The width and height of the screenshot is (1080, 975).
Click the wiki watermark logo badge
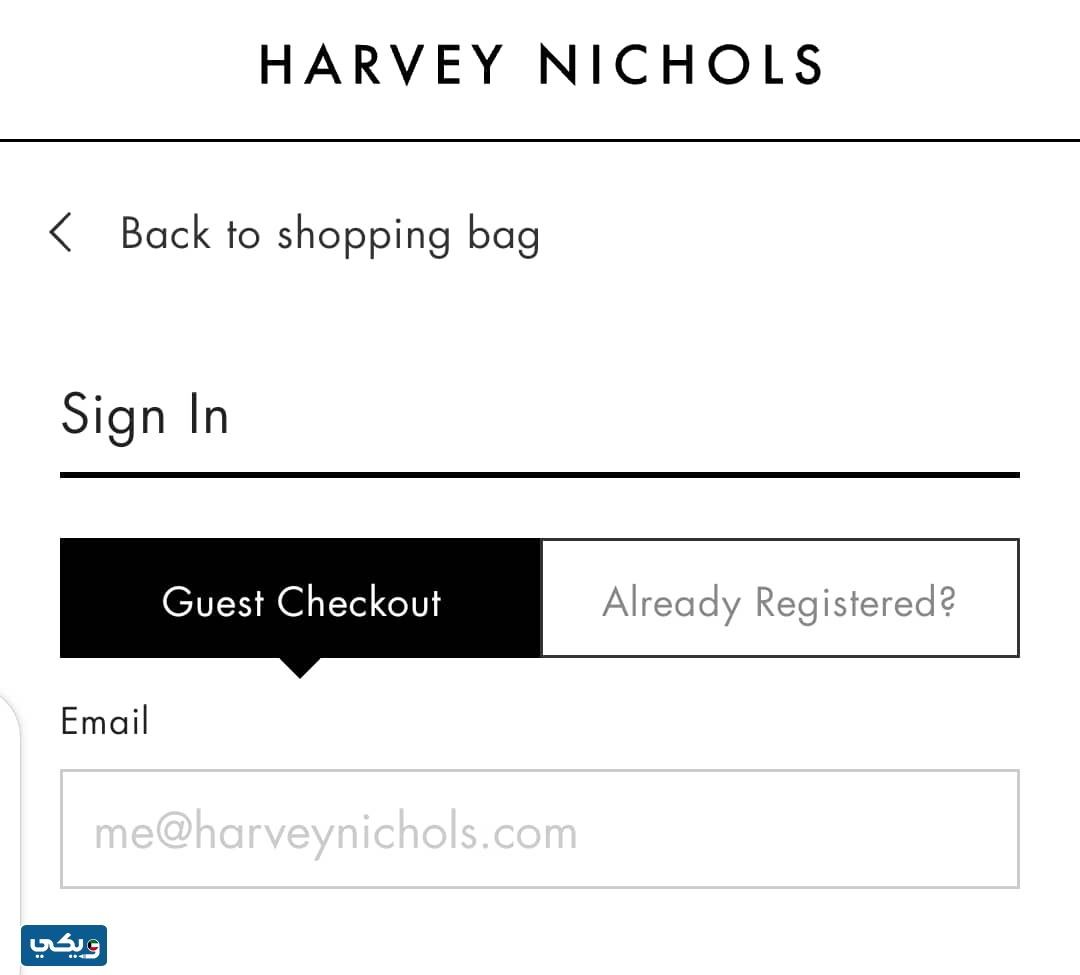(65, 945)
